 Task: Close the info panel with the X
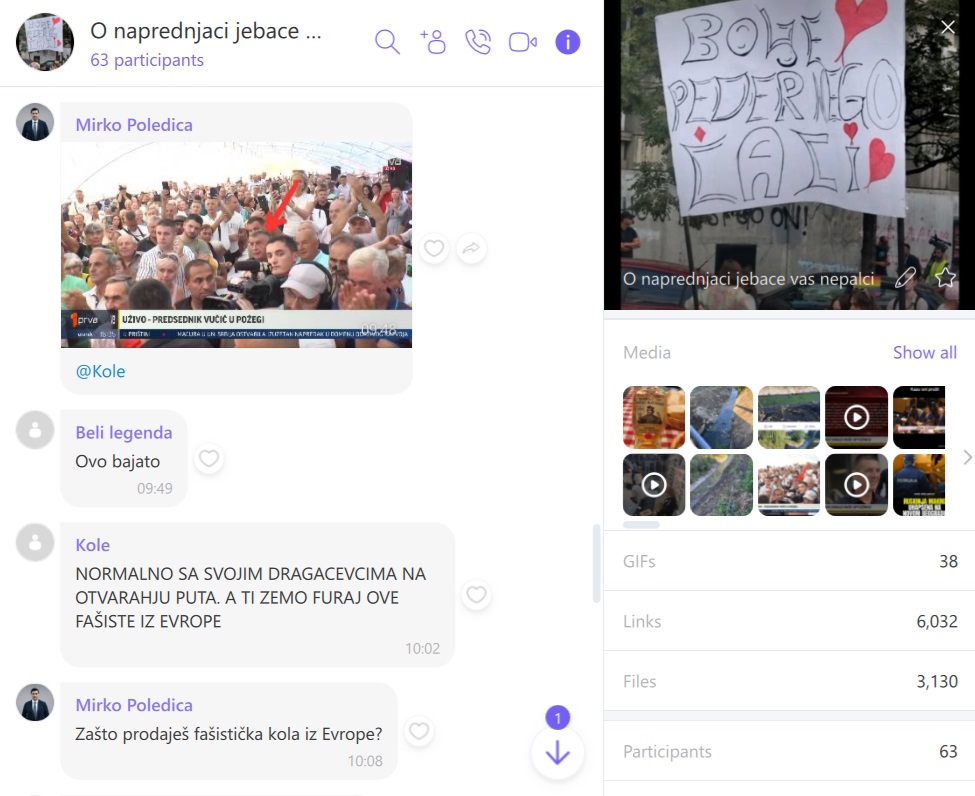click(948, 27)
